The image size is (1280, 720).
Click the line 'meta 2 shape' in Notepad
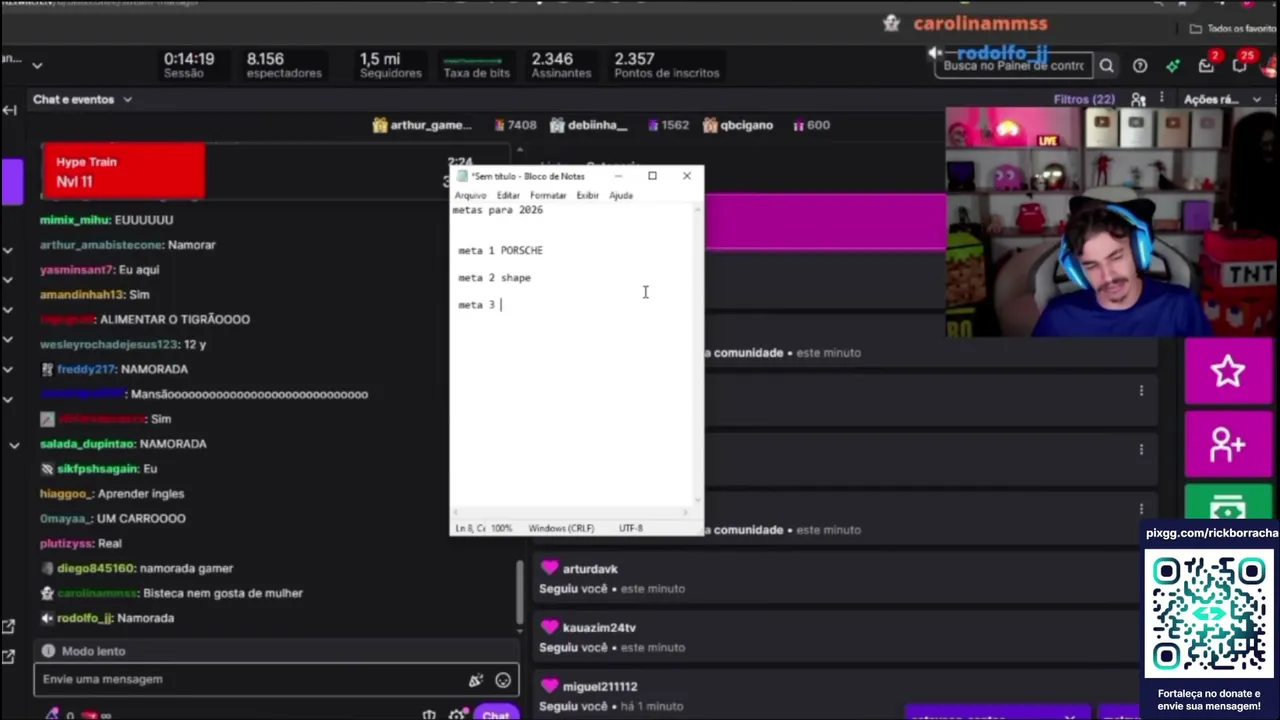(x=495, y=277)
